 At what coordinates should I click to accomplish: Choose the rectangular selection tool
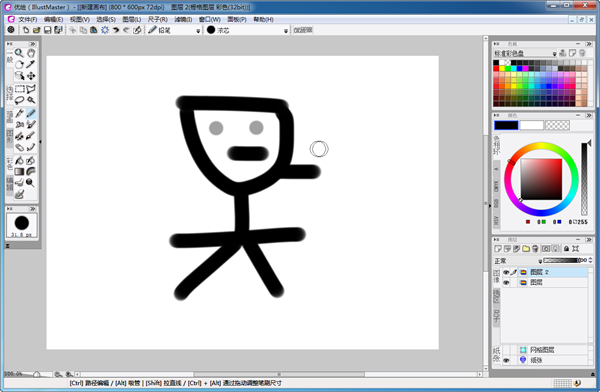(x=19, y=89)
